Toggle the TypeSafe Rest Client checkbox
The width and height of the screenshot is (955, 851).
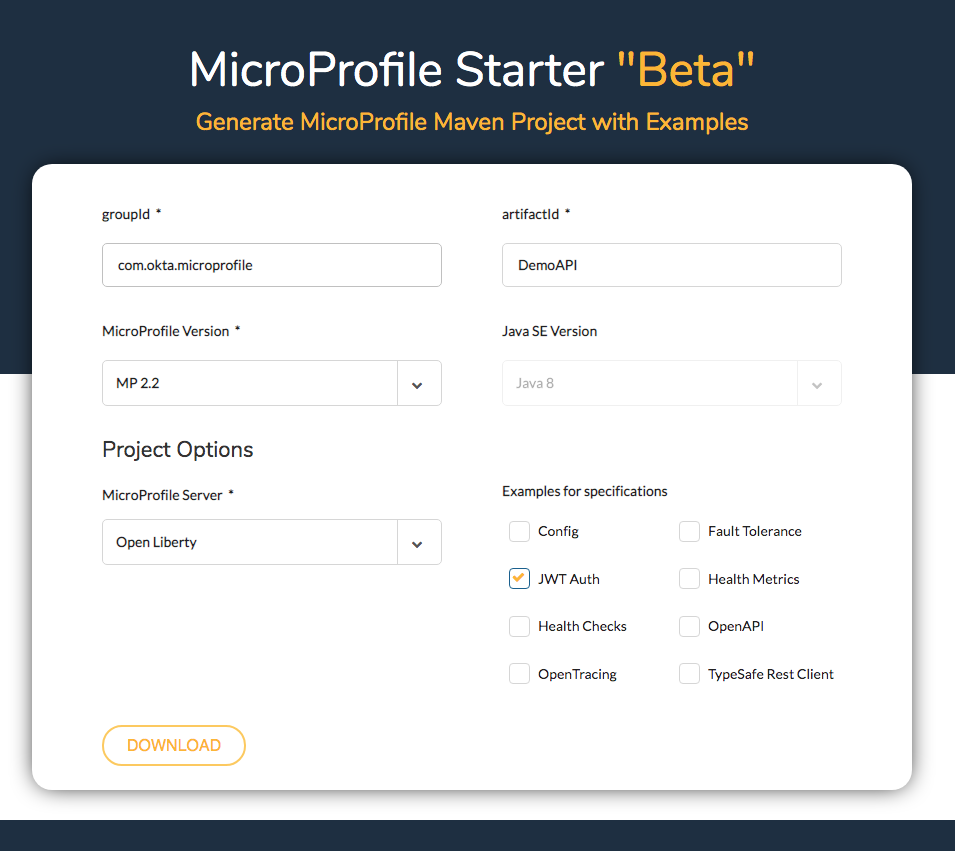coord(689,674)
